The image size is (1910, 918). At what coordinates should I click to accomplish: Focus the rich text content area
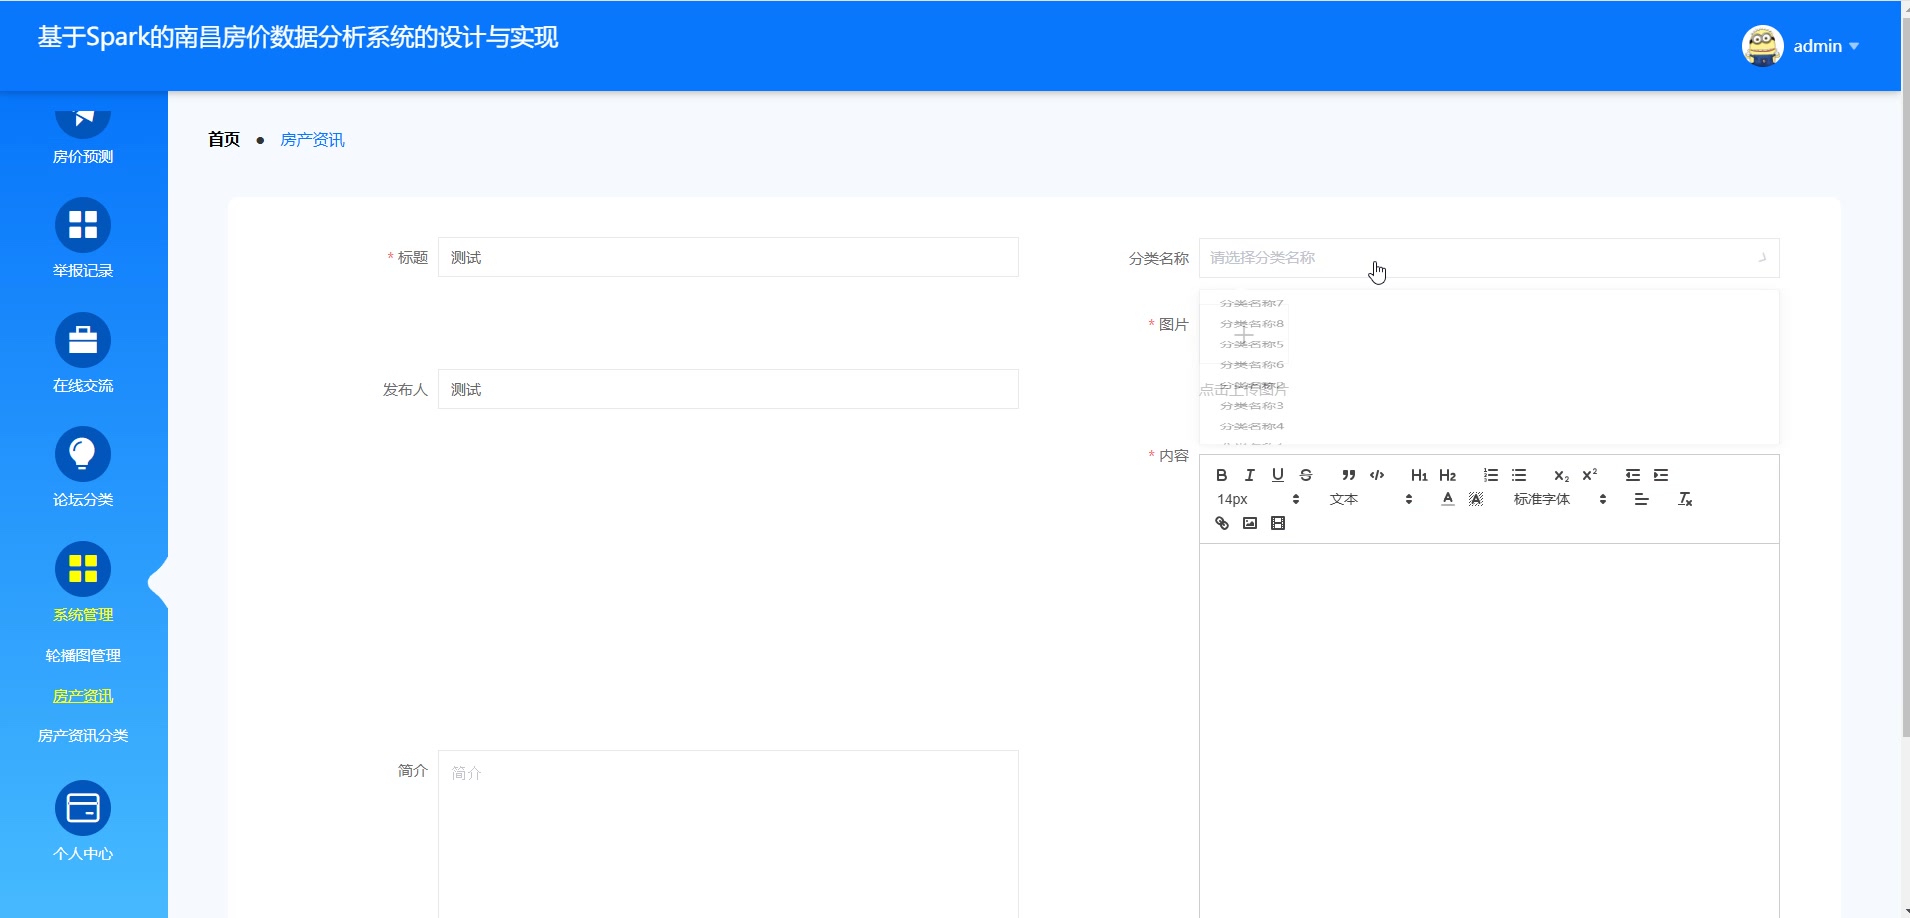(x=1489, y=731)
